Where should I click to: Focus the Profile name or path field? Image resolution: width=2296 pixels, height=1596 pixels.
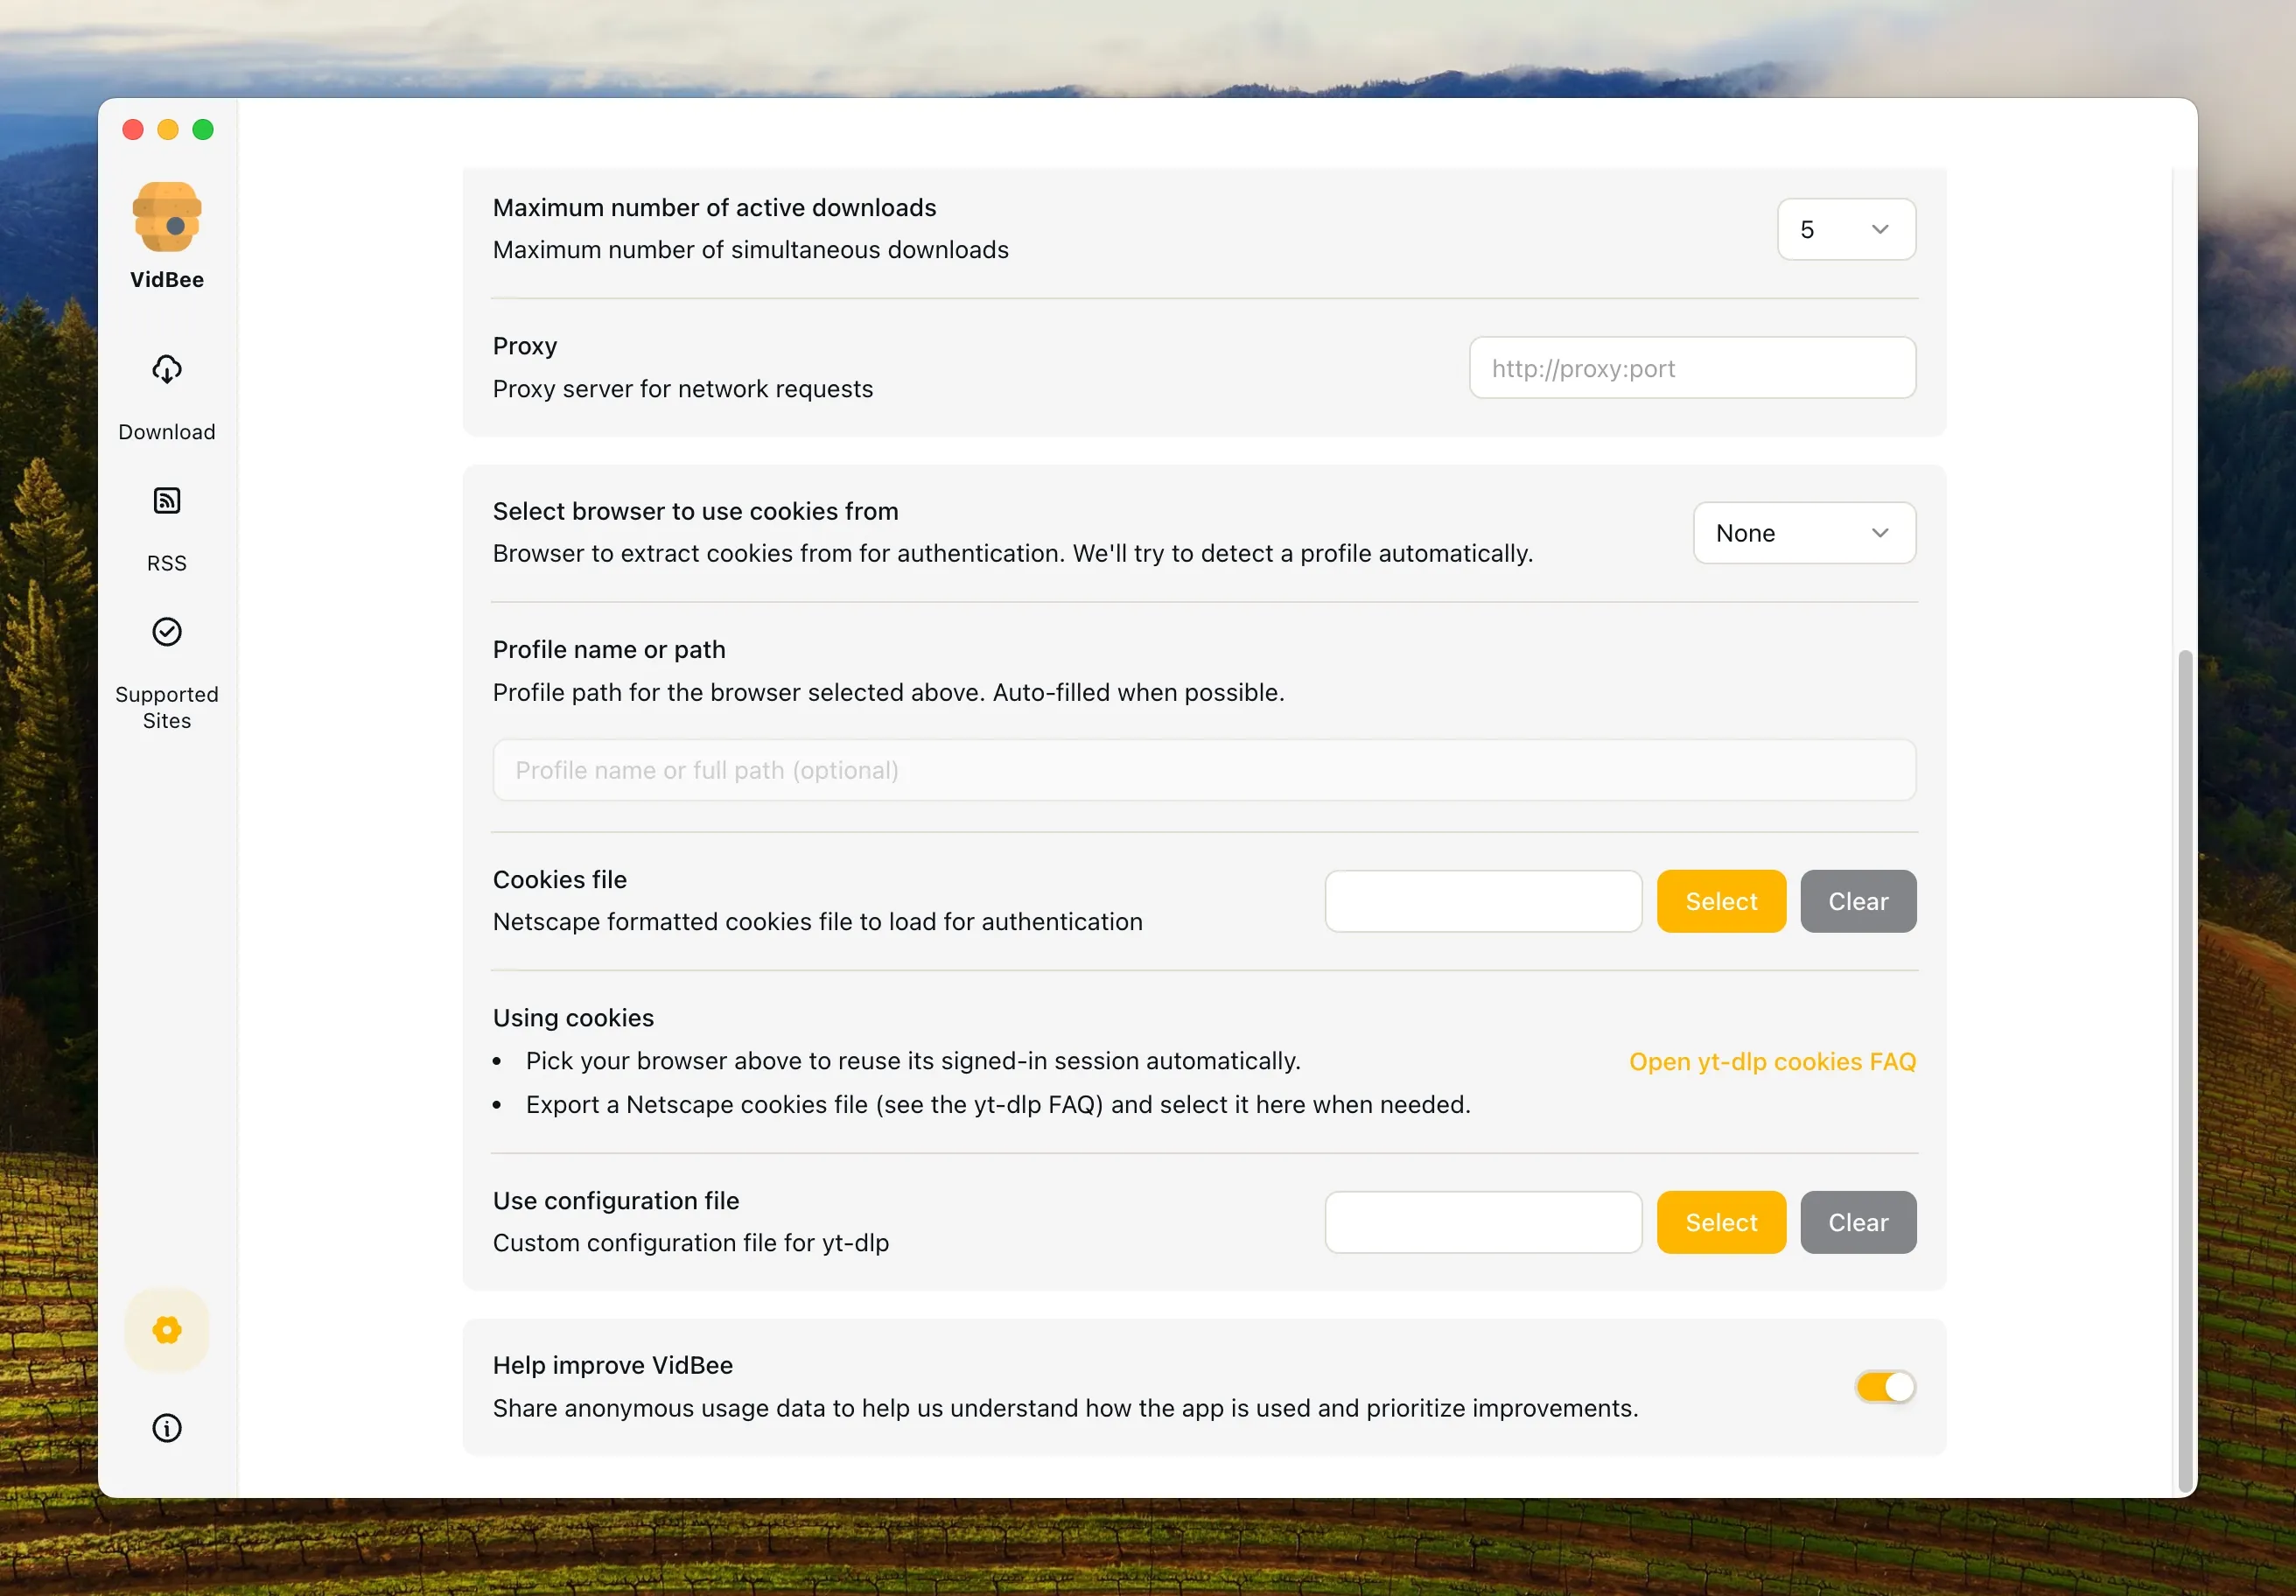point(1204,770)
